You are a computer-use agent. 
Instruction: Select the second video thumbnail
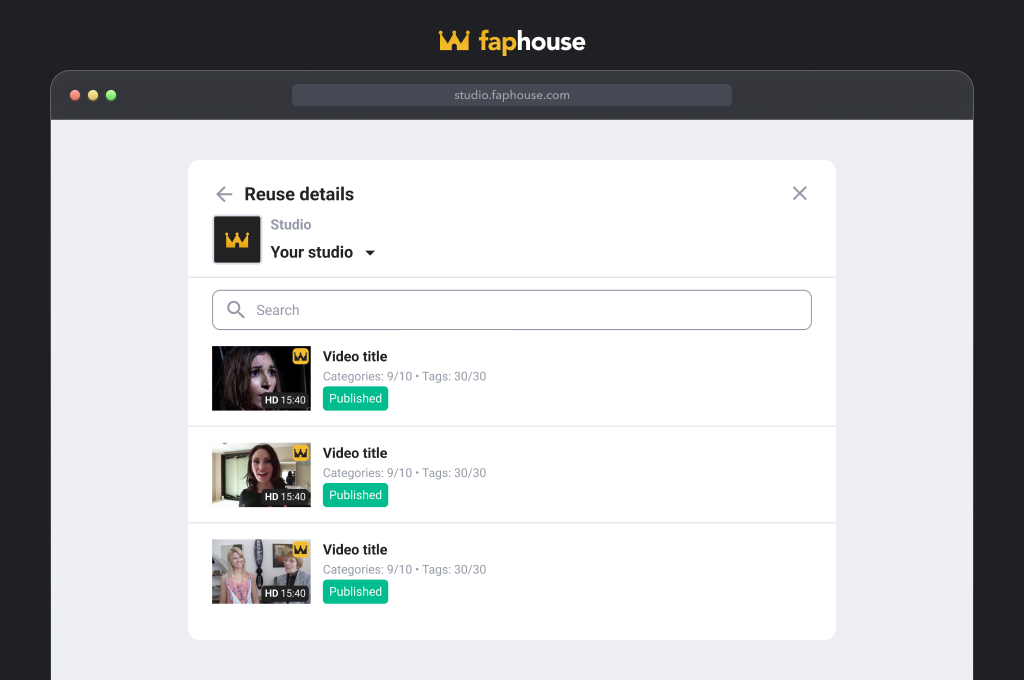point(261,475)
